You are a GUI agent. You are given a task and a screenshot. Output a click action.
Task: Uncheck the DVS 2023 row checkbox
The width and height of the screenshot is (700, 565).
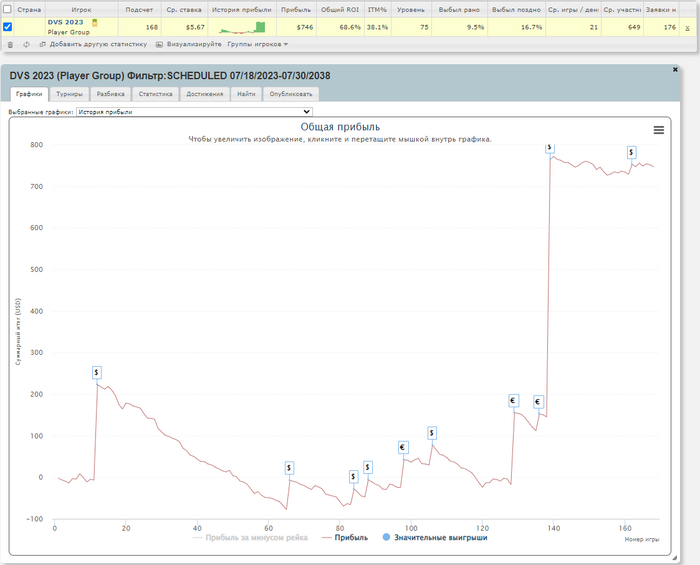8,27
